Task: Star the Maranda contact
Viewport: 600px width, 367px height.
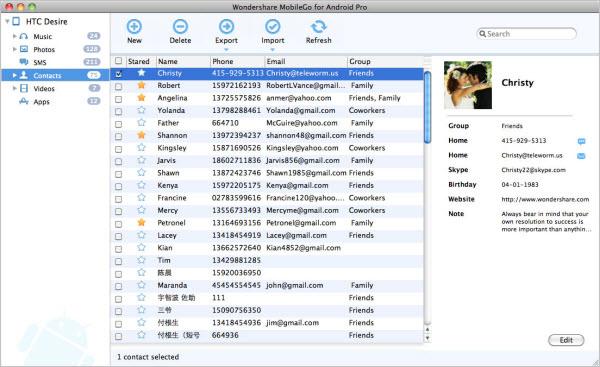Action: (x=142, y=285)
